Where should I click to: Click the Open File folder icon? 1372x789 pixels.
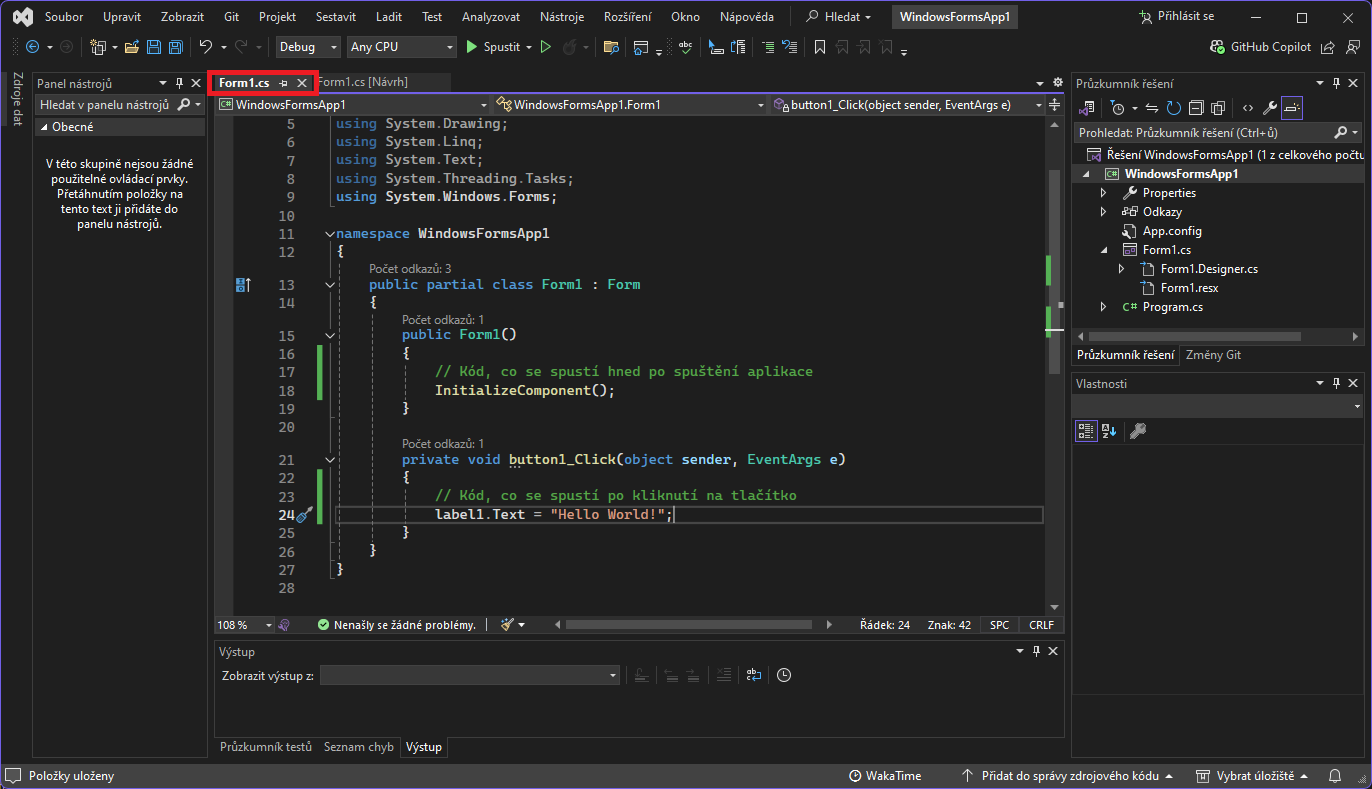pyautogui.click(x=131, y=47)
